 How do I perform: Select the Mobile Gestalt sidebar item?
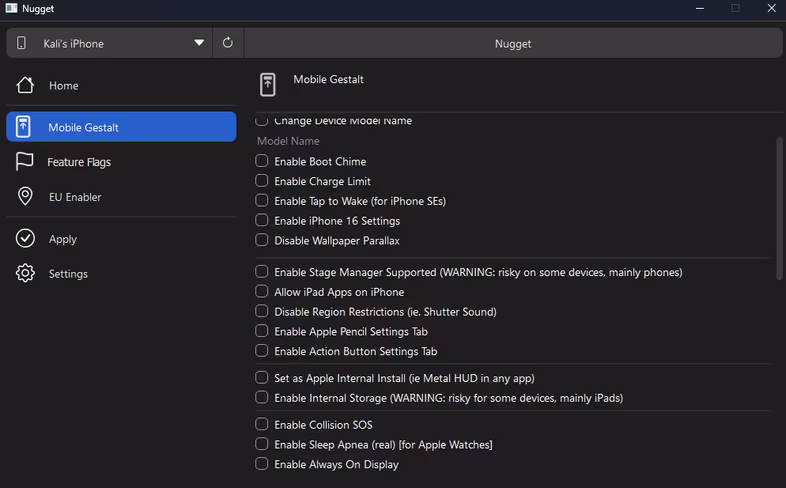(x=121, y=127)
